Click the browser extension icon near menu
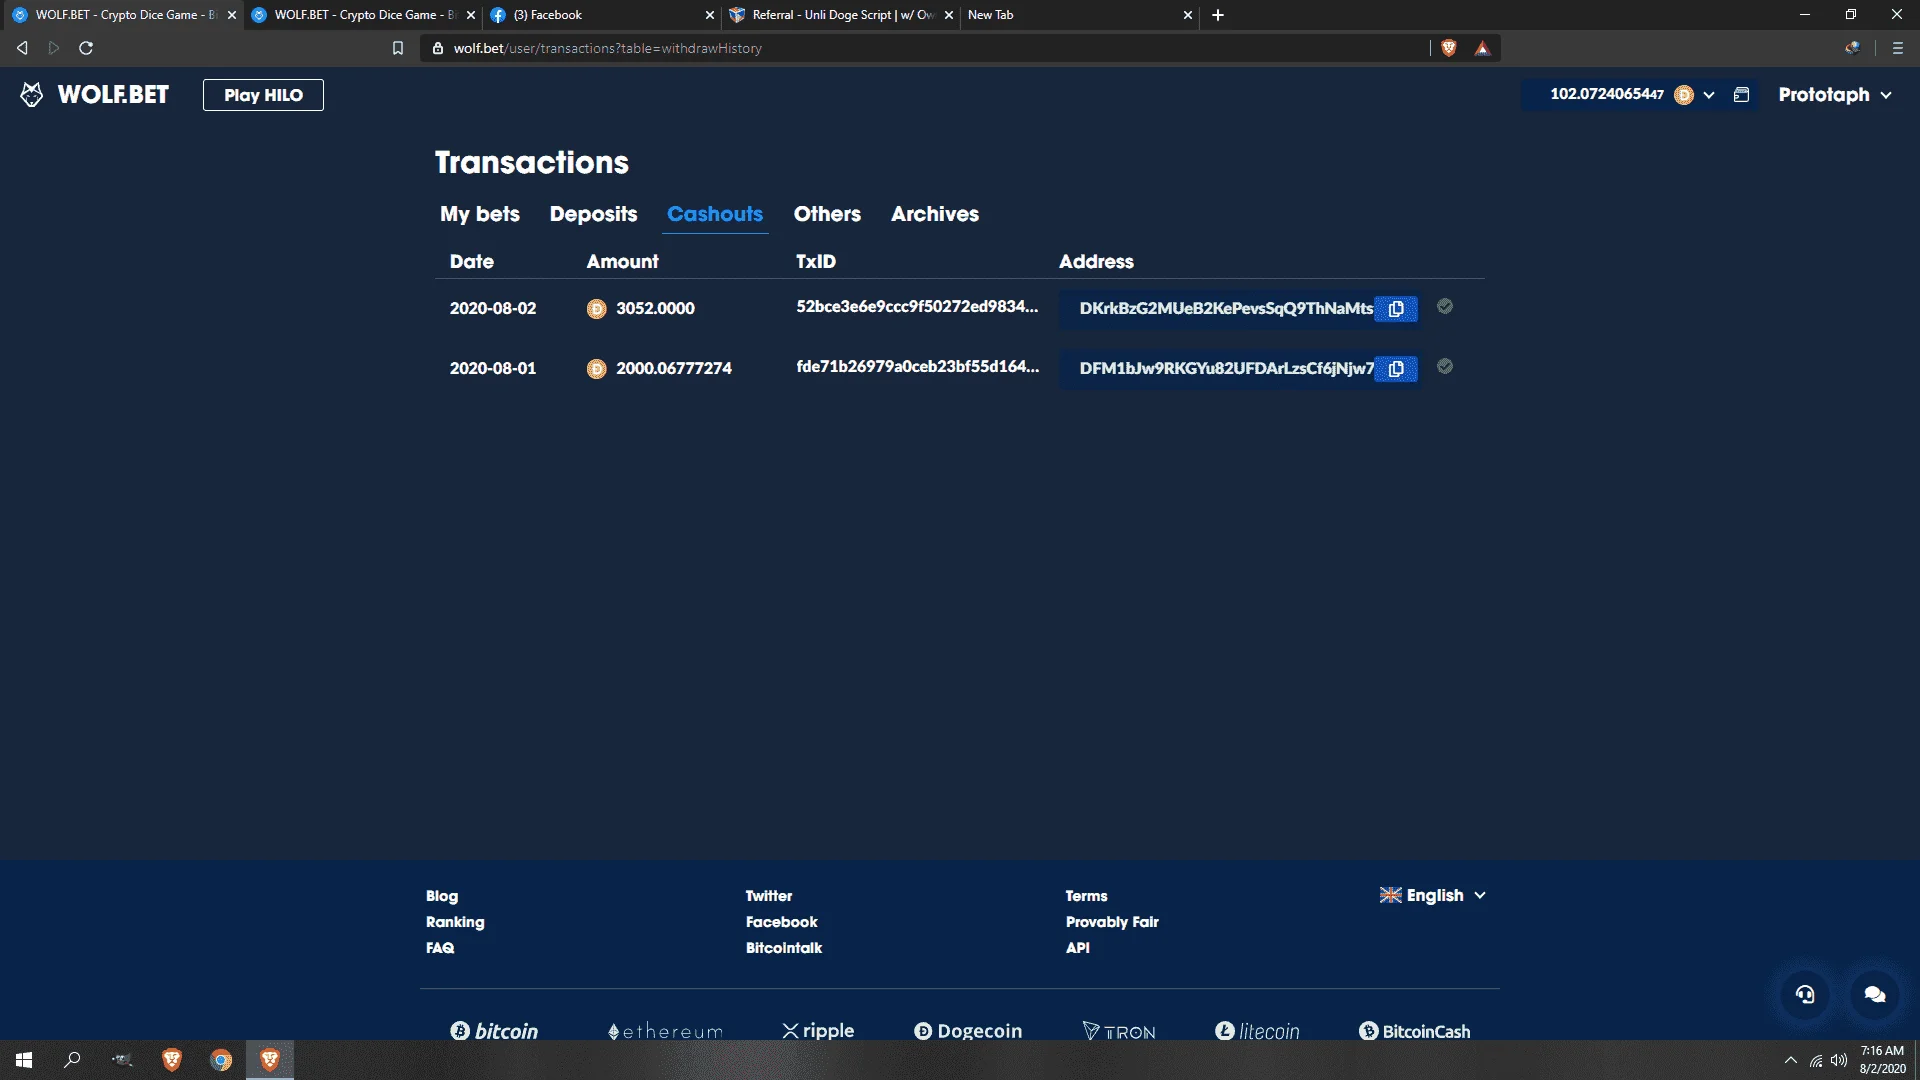Viewport: 1920px width, 1080px height. point(1853,48)
